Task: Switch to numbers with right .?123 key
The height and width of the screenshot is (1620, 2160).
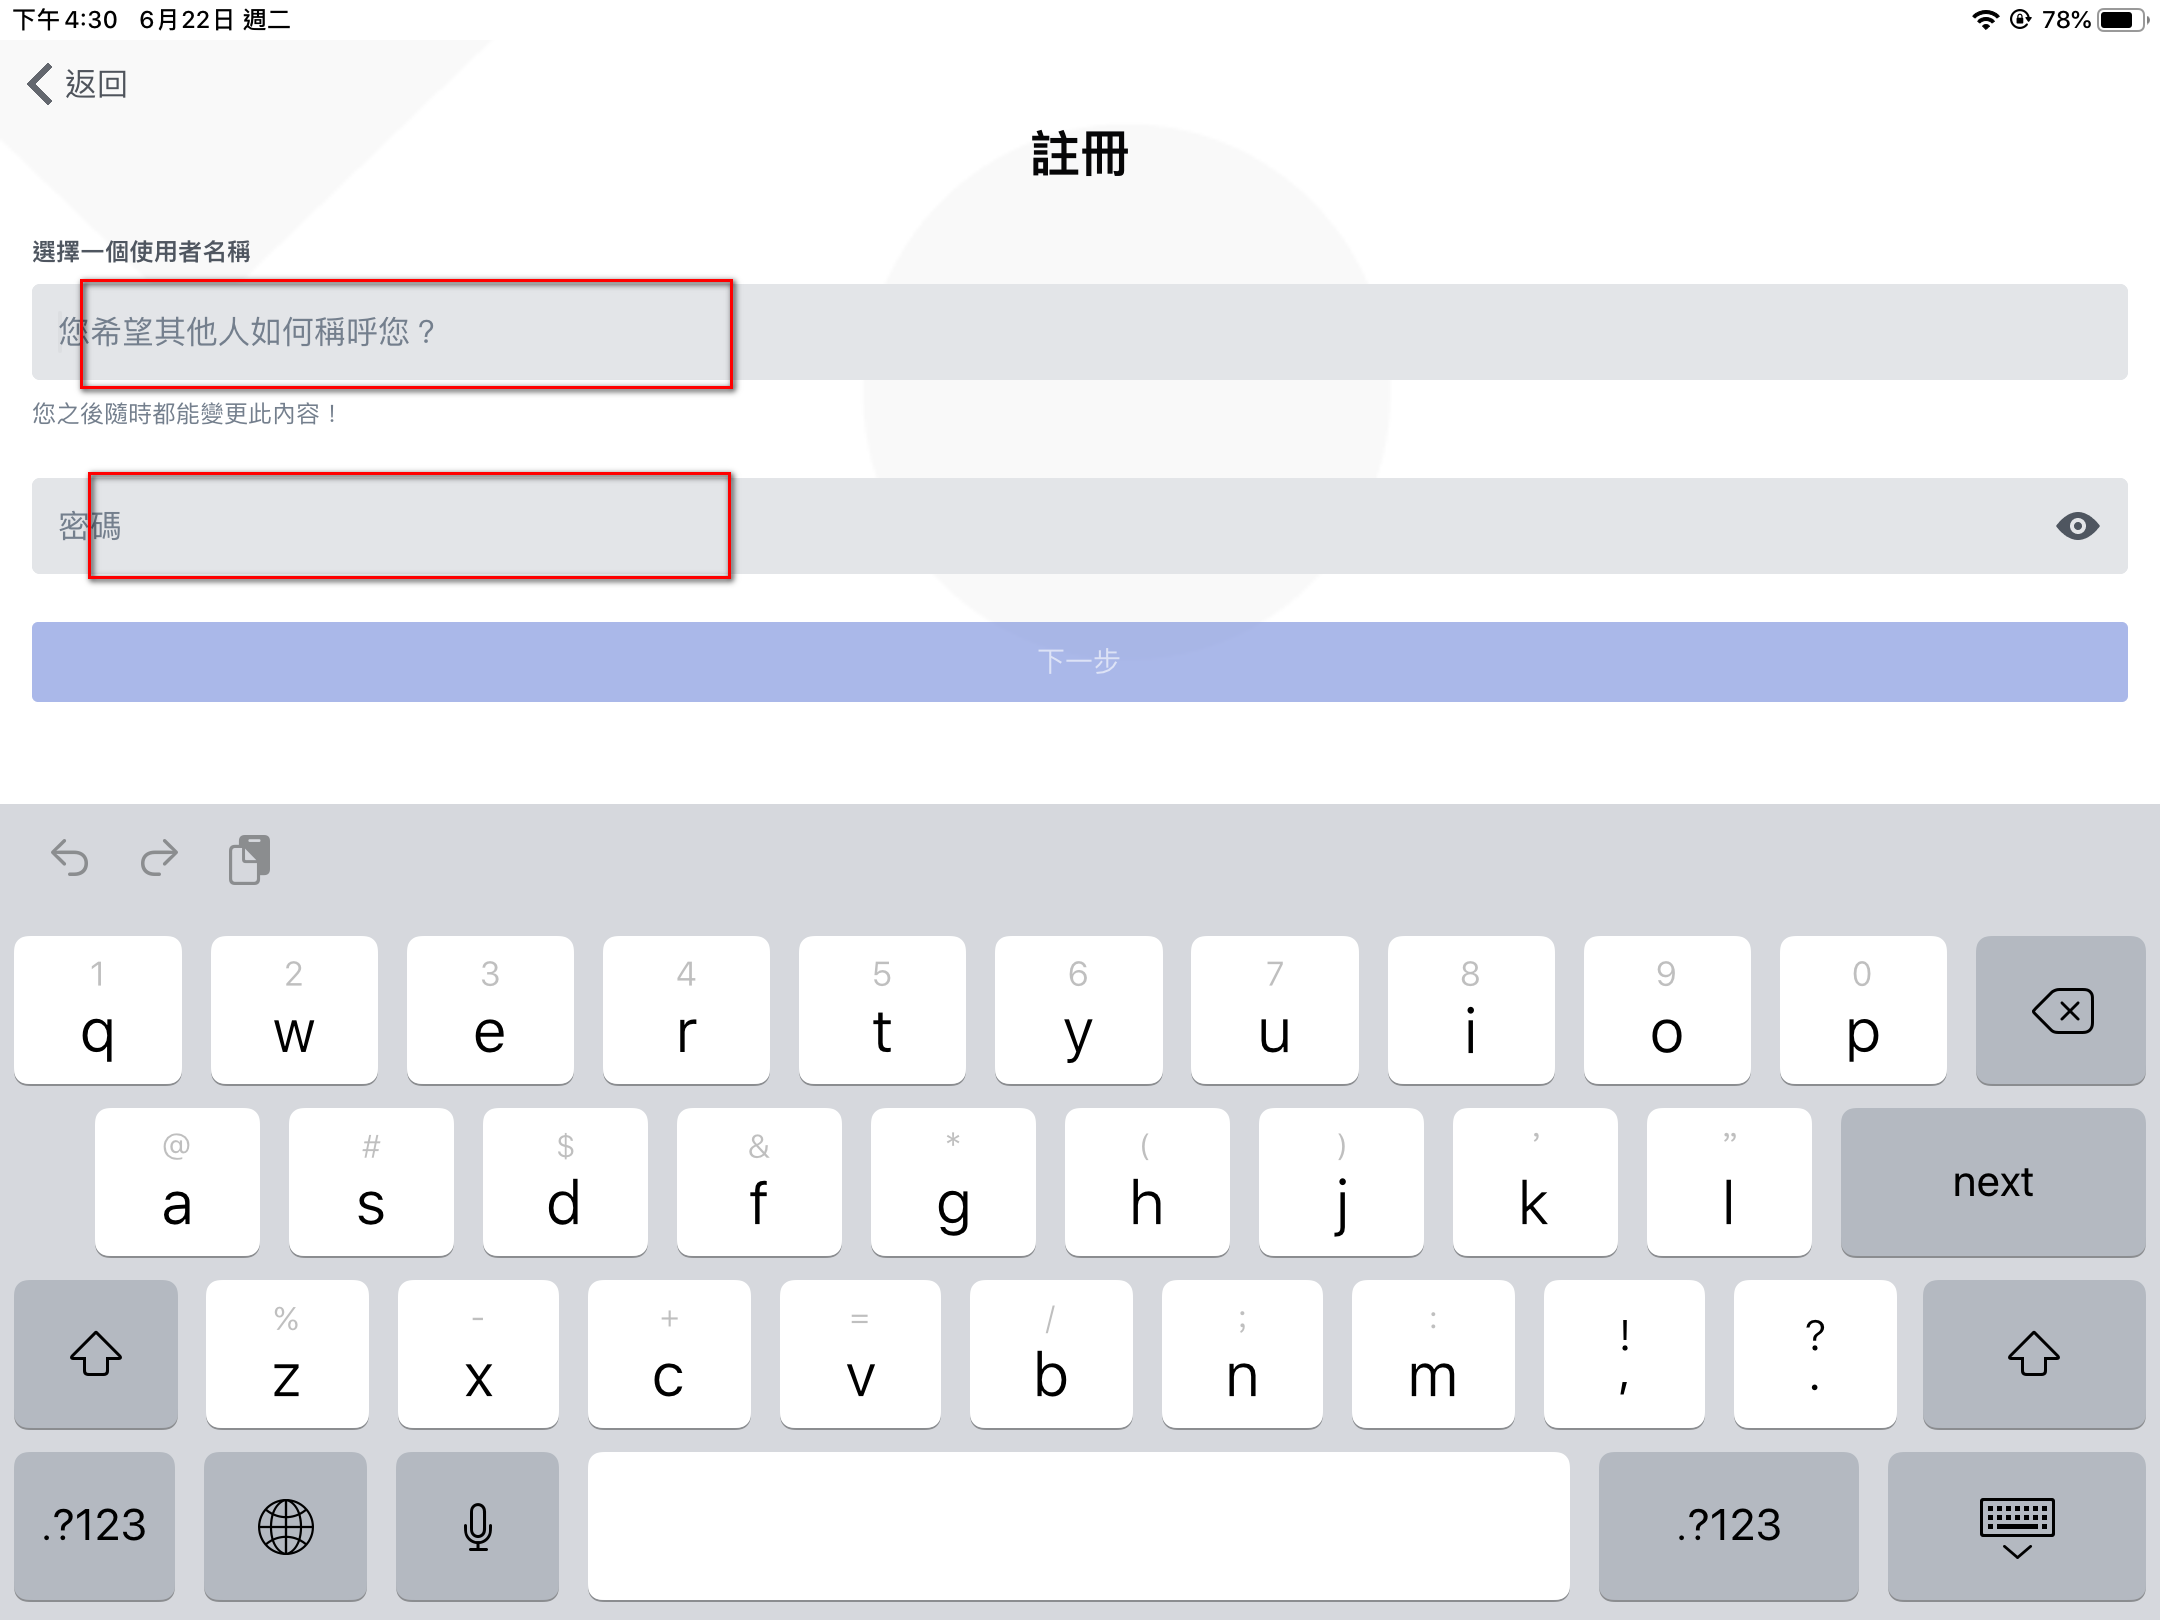Action: pos(1728,1526)
